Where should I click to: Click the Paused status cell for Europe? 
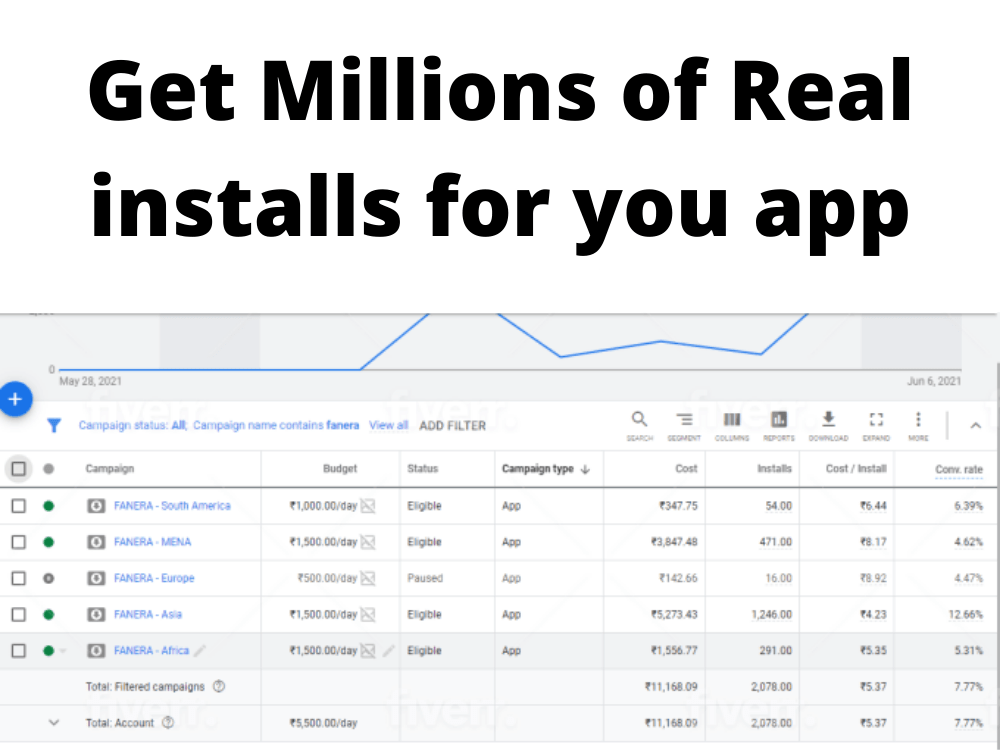point(425,578)
